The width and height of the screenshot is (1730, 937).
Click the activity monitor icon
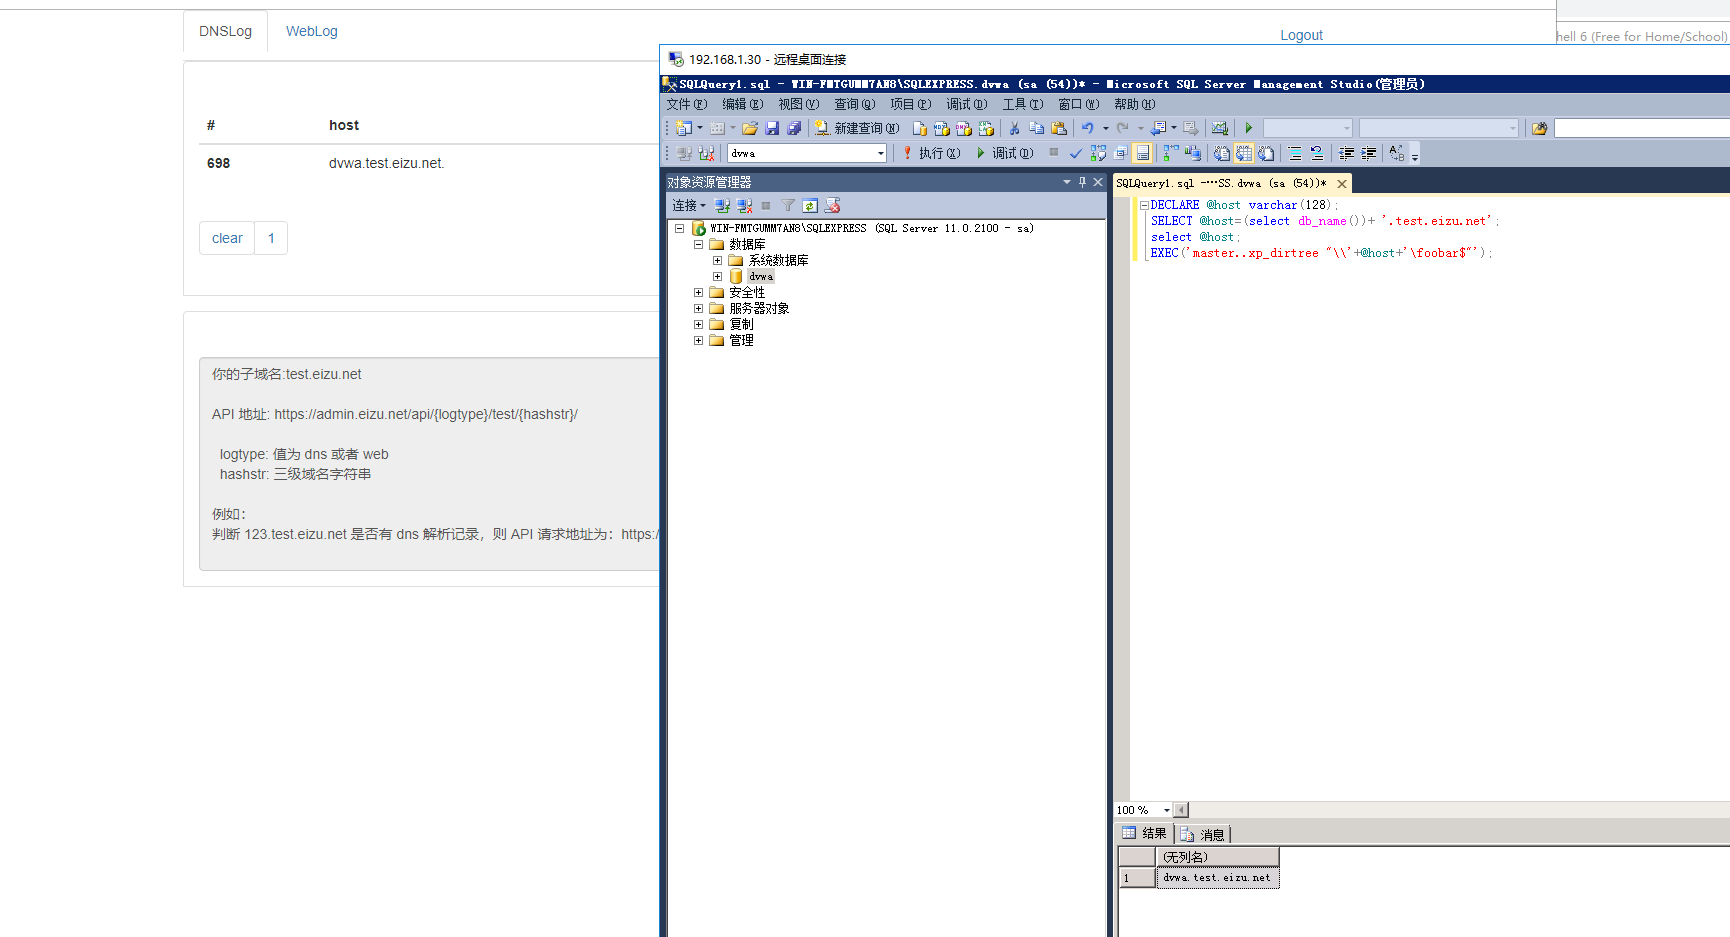tap(1219, 128)
